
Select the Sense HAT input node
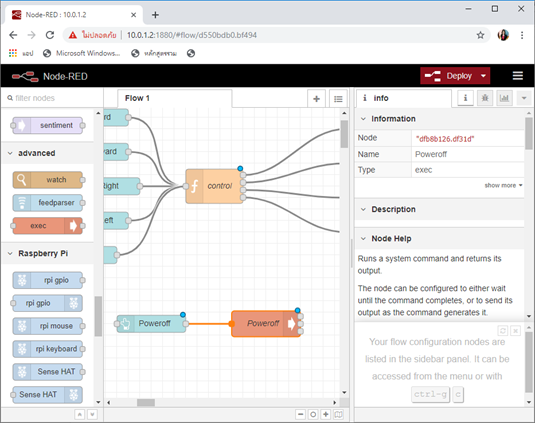48,371
